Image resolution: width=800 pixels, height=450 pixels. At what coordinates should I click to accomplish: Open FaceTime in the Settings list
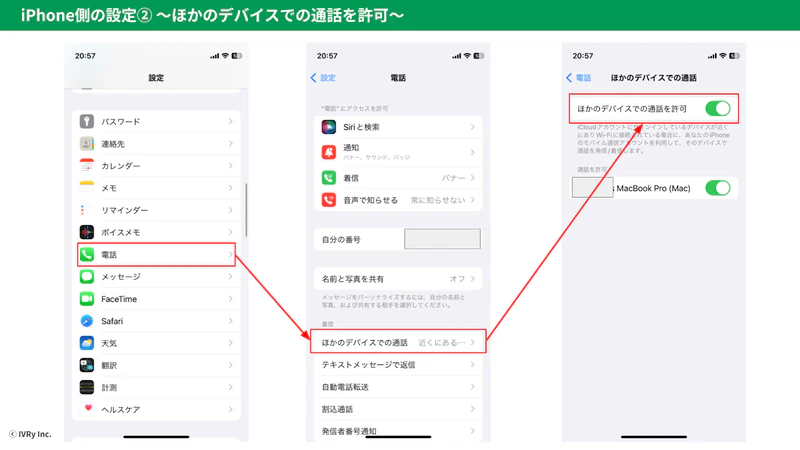[156, 298]
